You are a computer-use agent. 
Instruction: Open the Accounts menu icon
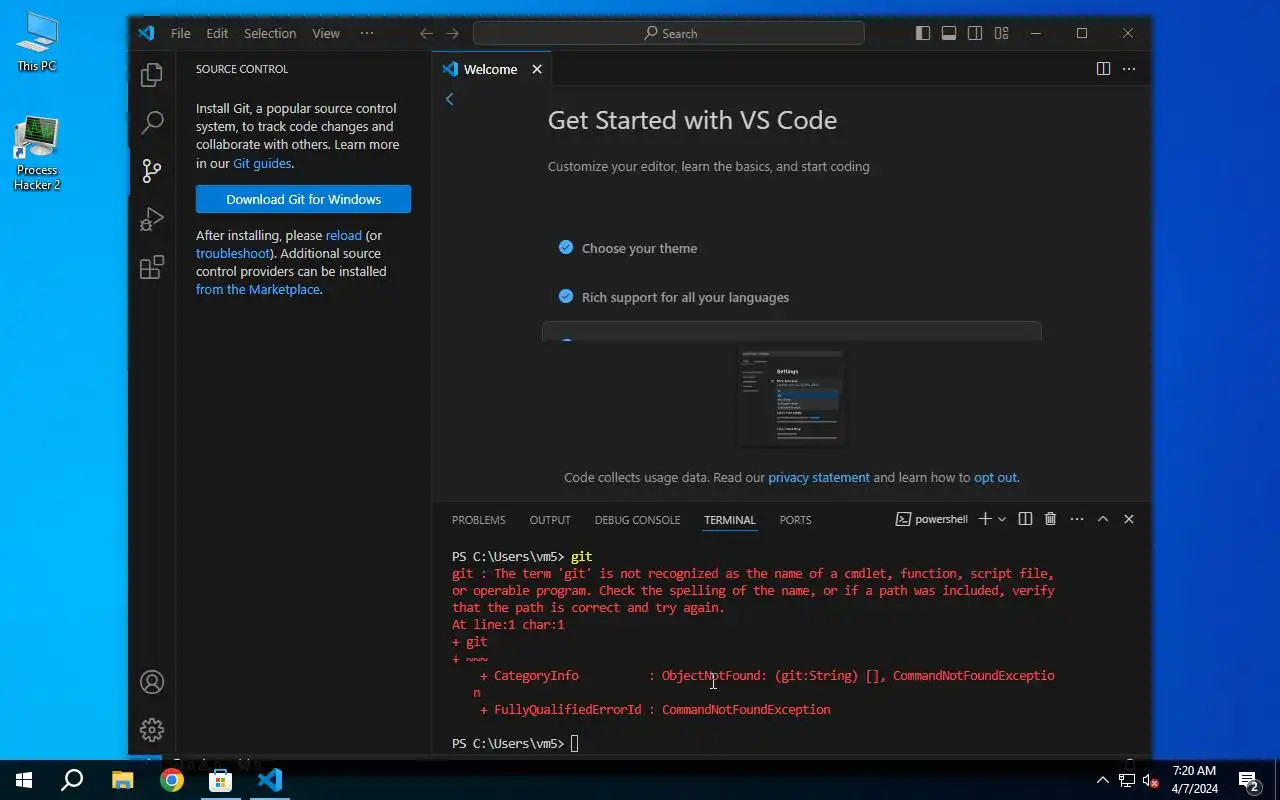(x=152, y=682)
